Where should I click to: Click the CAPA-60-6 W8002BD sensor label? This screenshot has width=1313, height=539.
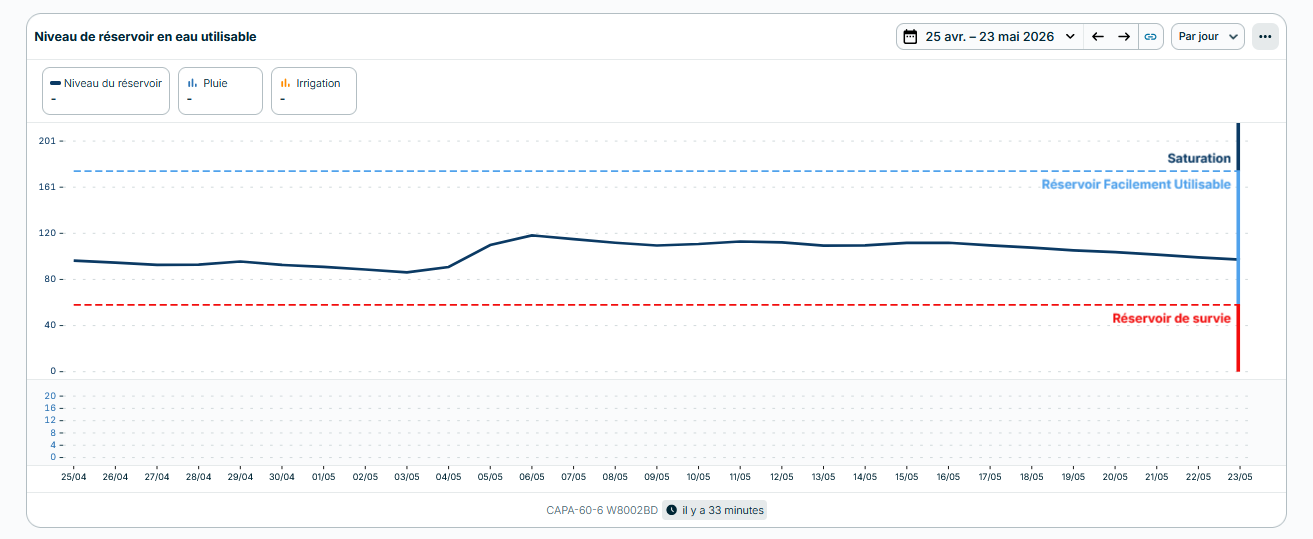click(602, 510)
